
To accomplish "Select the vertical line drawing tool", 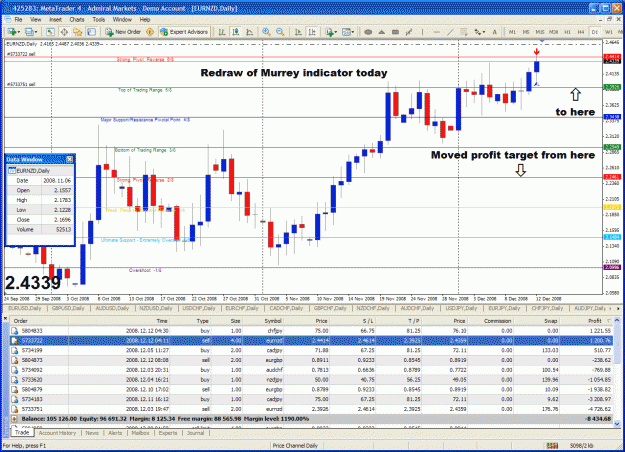I will click(423, 32).
